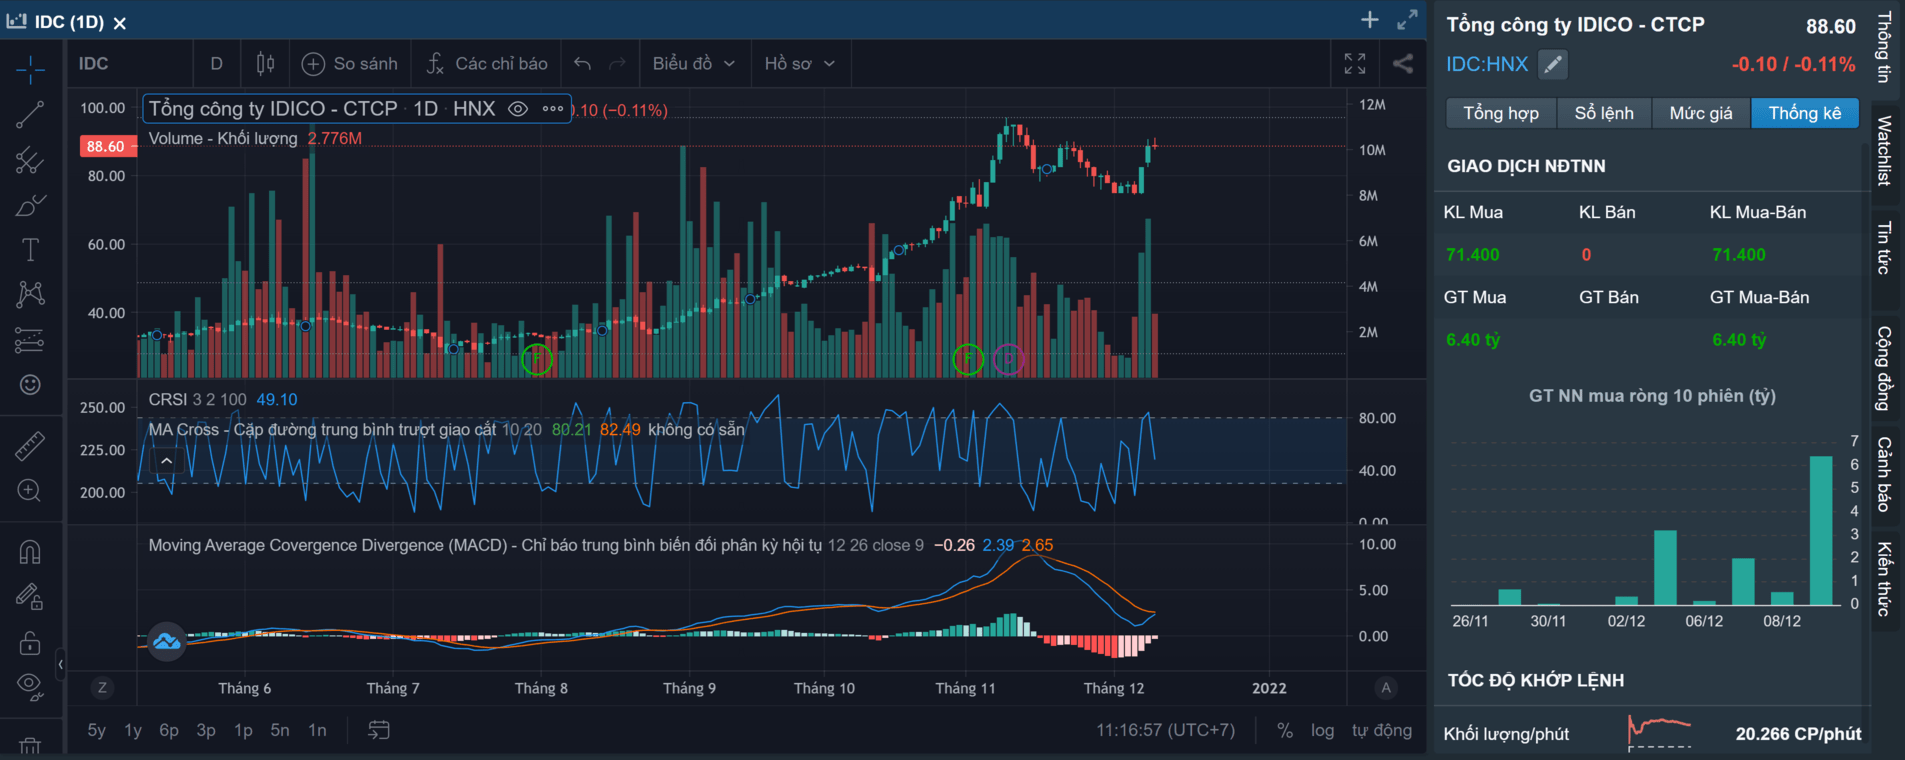
Task: Click the share chart icon
Action: click(1403, 64)
